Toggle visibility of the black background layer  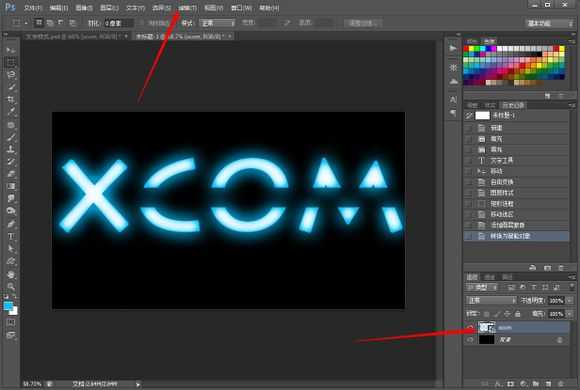pyautogui.click(x=470, y=339)
